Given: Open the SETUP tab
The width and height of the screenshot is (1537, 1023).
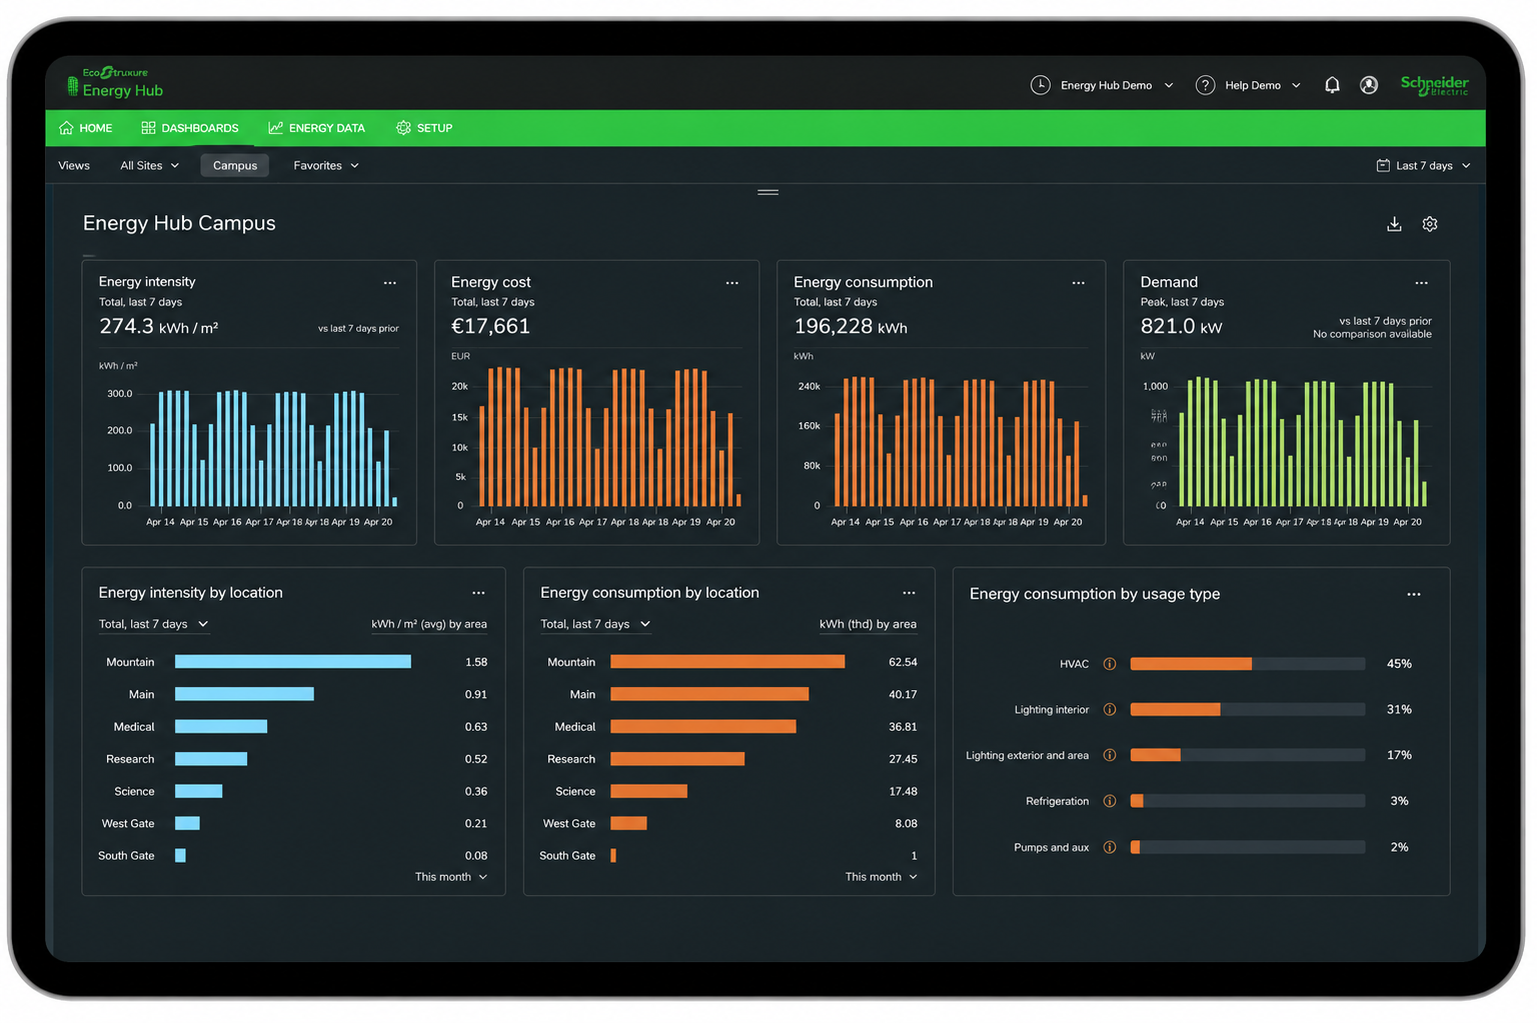Looking at the screenshot, I should (x=424, y=128).
